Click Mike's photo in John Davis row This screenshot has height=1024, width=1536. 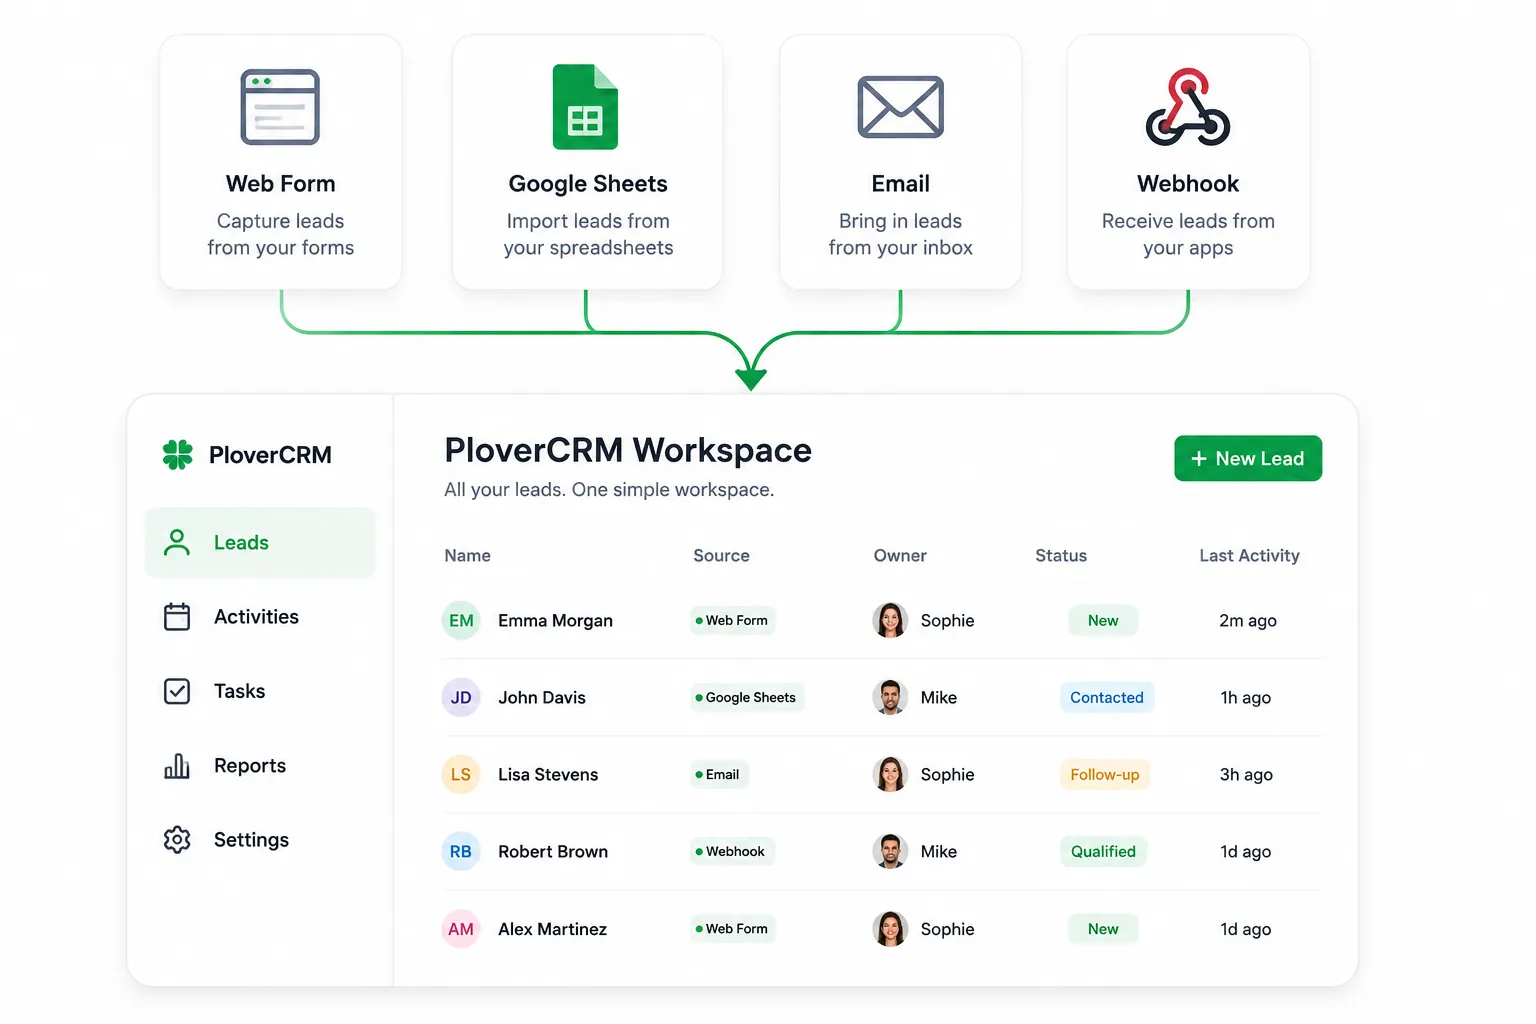890,697
